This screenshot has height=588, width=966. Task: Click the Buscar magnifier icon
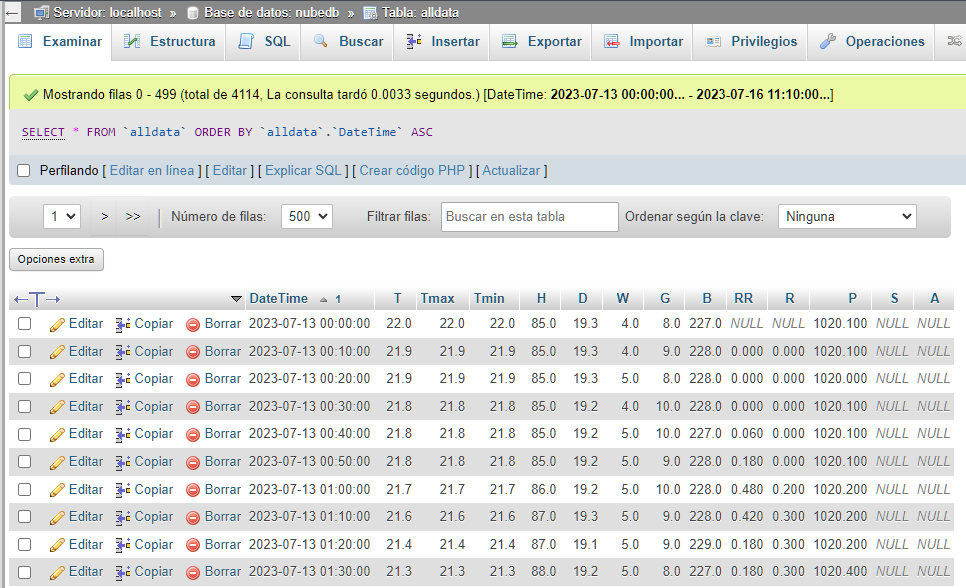click(320, 41)
